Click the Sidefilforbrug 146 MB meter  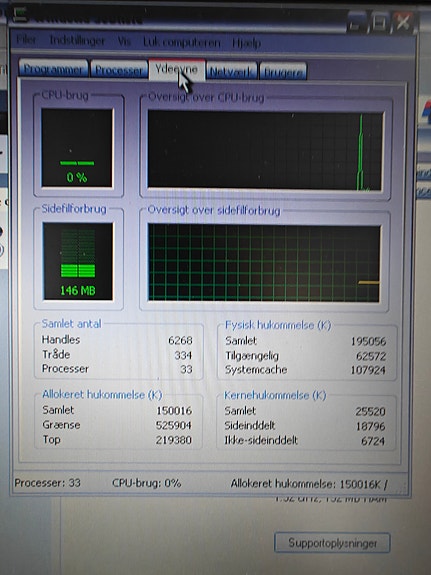tap(78, 261)
